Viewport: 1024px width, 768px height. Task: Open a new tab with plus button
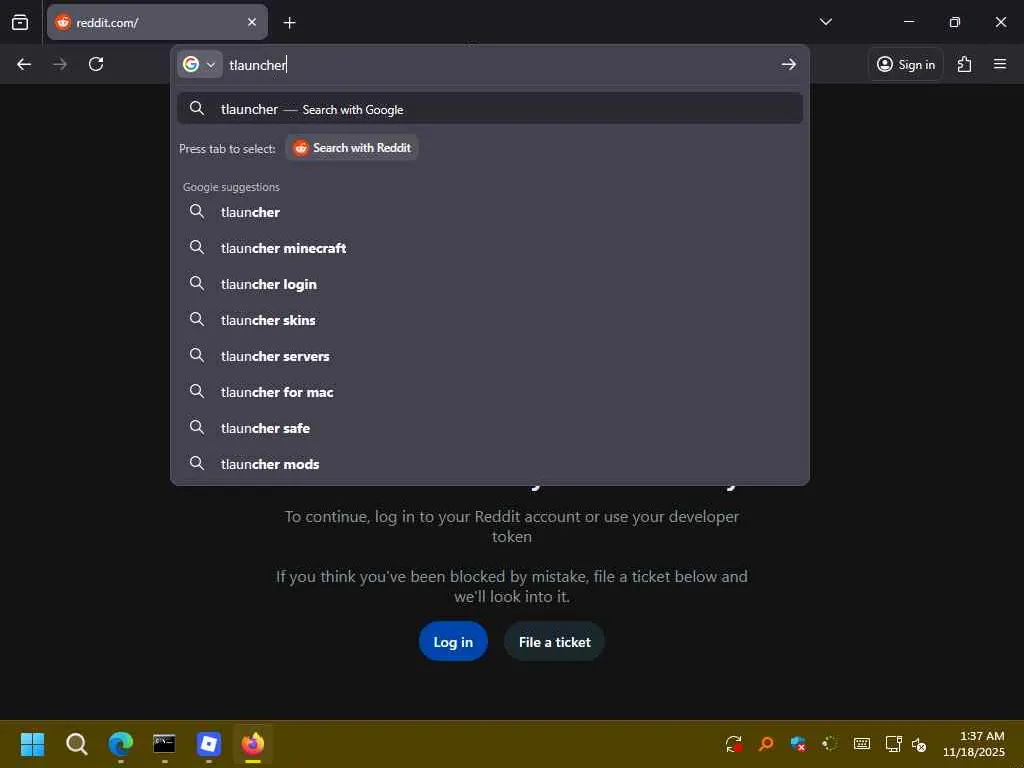click(289, 23)
